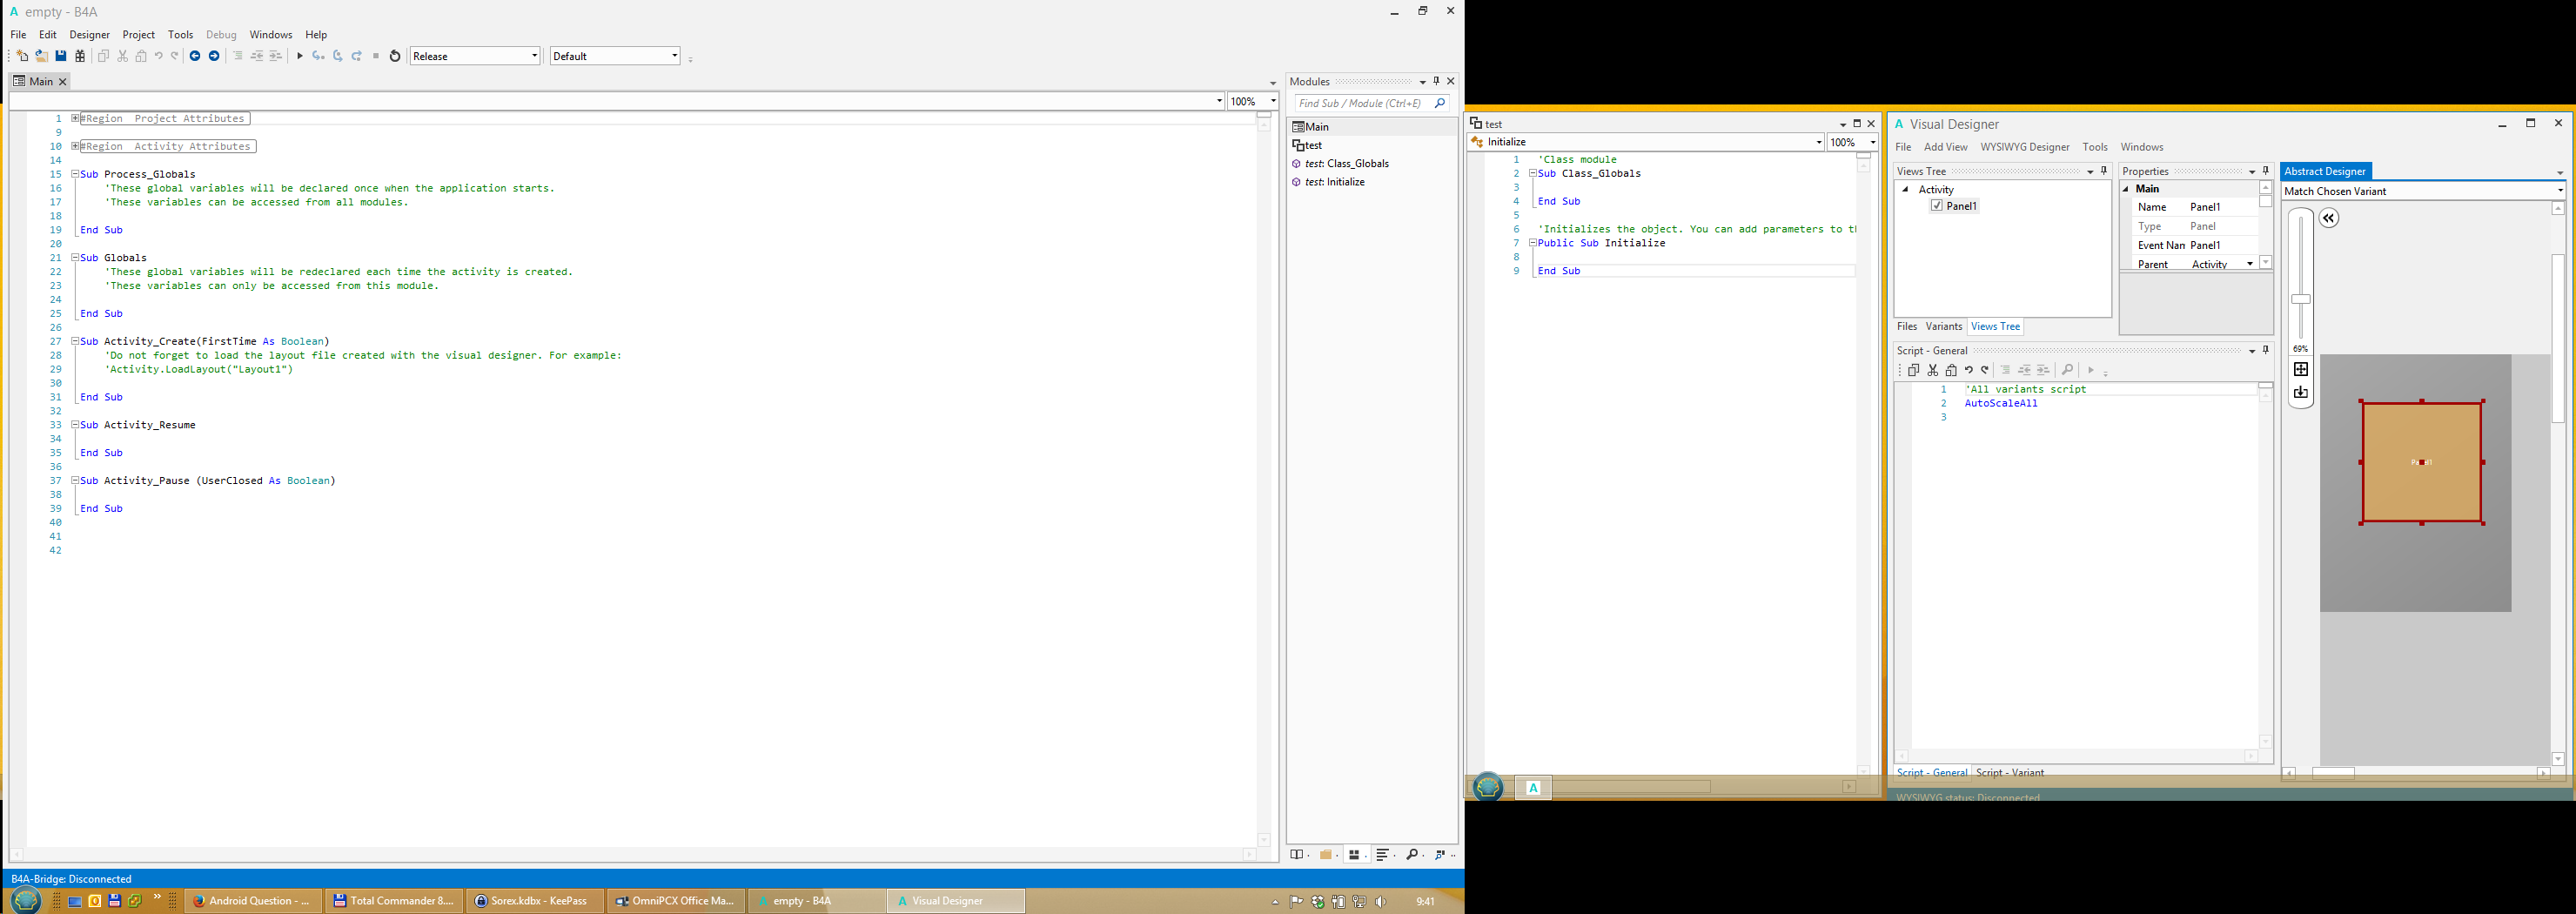Click the Find Sub / Module search field
Viewport: 2576px width, 914px height.
[1362, 103]
